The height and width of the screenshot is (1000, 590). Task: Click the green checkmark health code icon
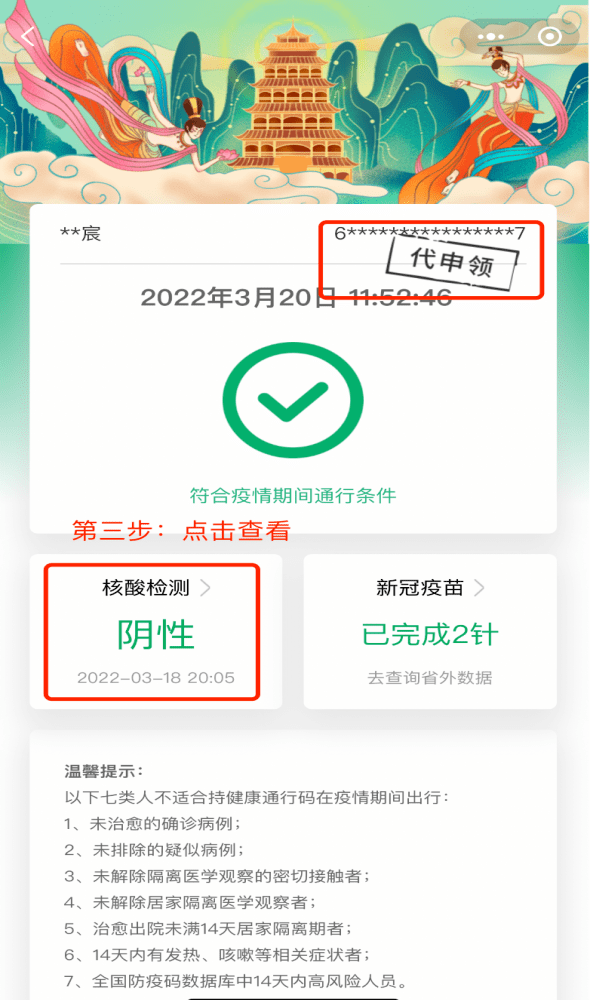click(x=293, y=400)
